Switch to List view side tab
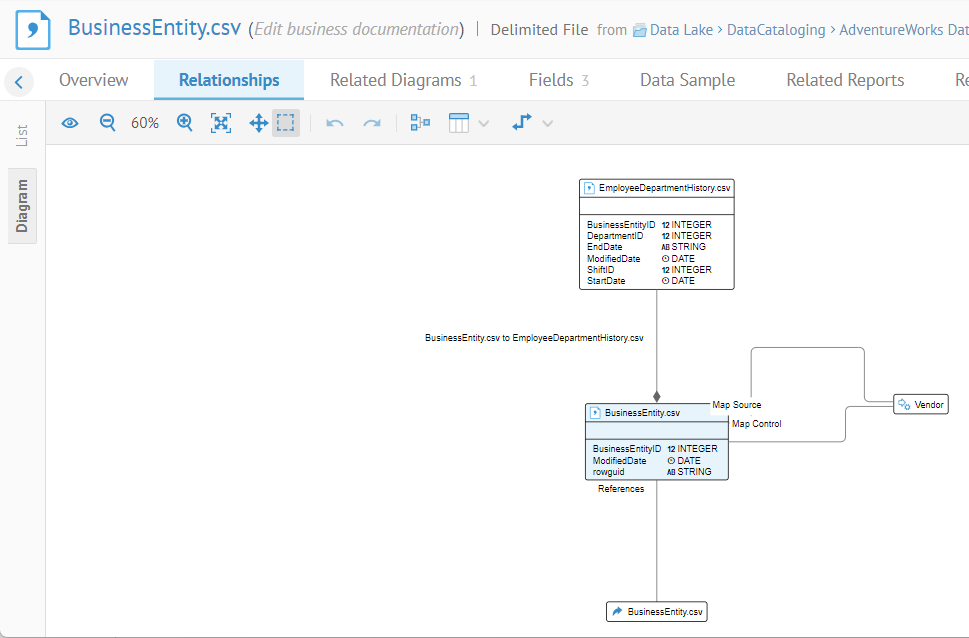This screenshot has width=969, height=638. tap(22, 135)
